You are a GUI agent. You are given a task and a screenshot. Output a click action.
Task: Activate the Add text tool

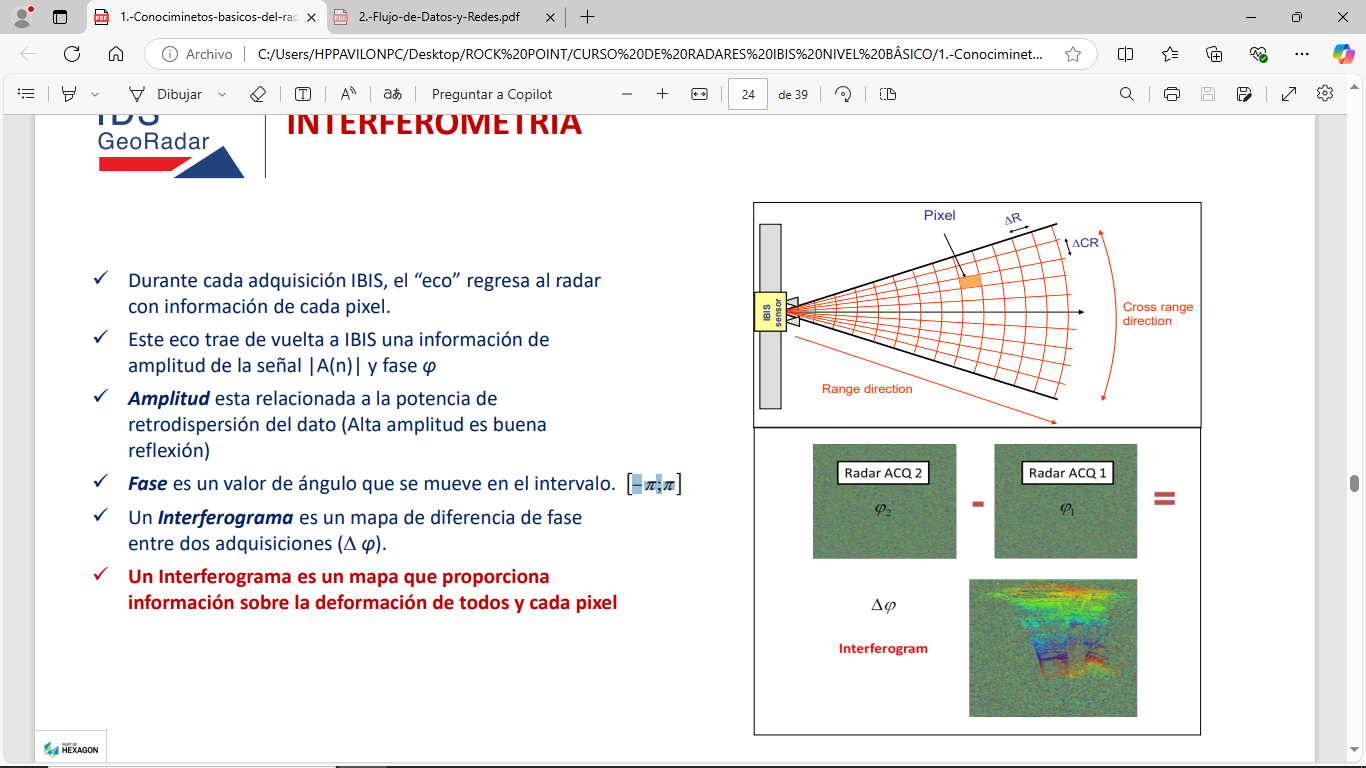(x=303, y=94)
